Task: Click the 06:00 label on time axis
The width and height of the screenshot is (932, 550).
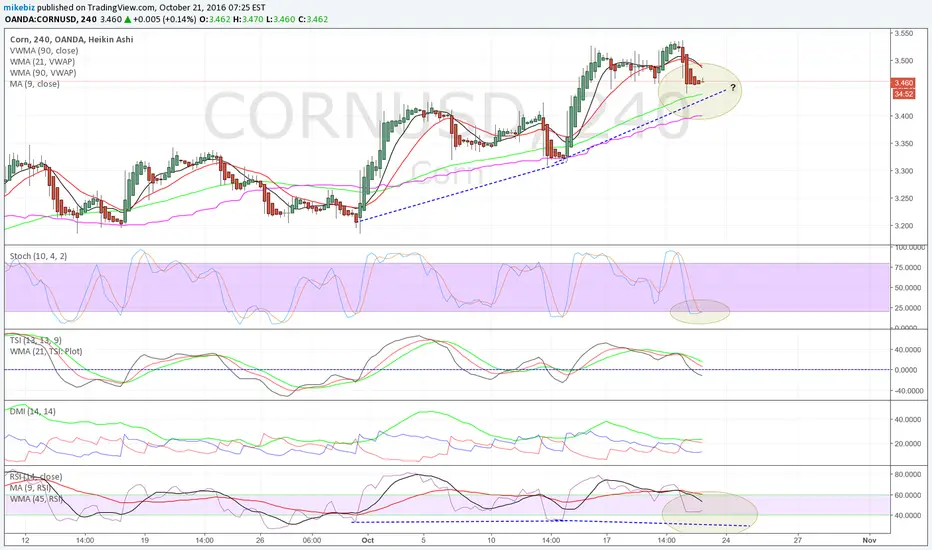Action: point(311,540)
